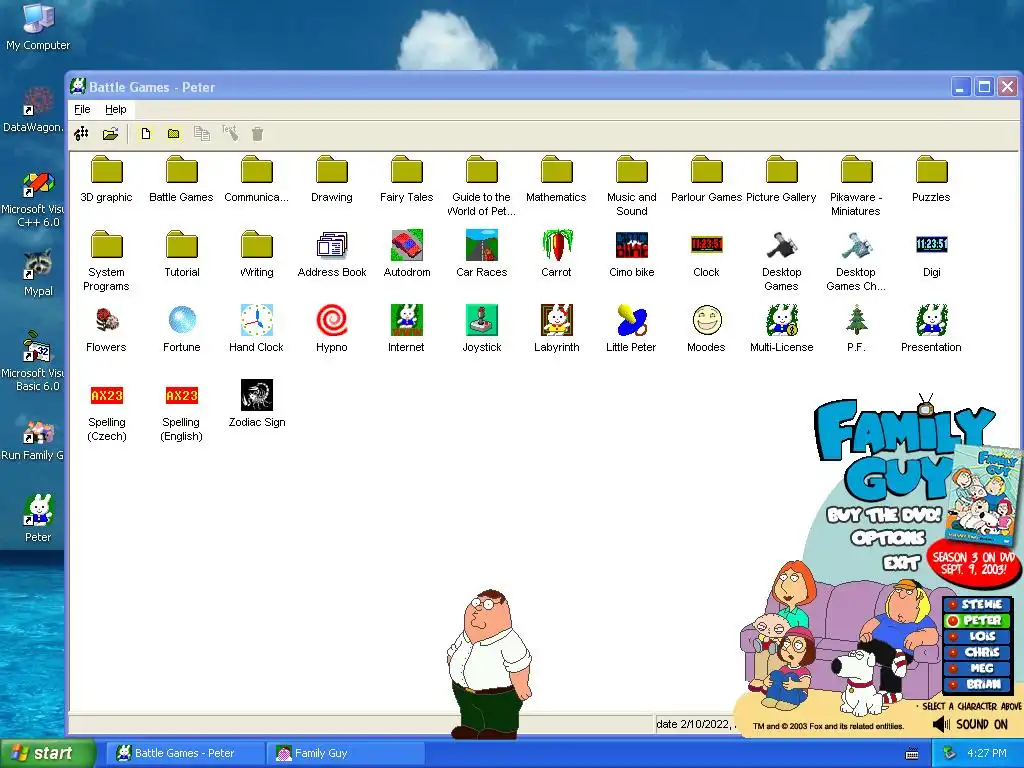Select Stewie character radio option
Viewport: 1024px width, 768px height.
(978, 605)
